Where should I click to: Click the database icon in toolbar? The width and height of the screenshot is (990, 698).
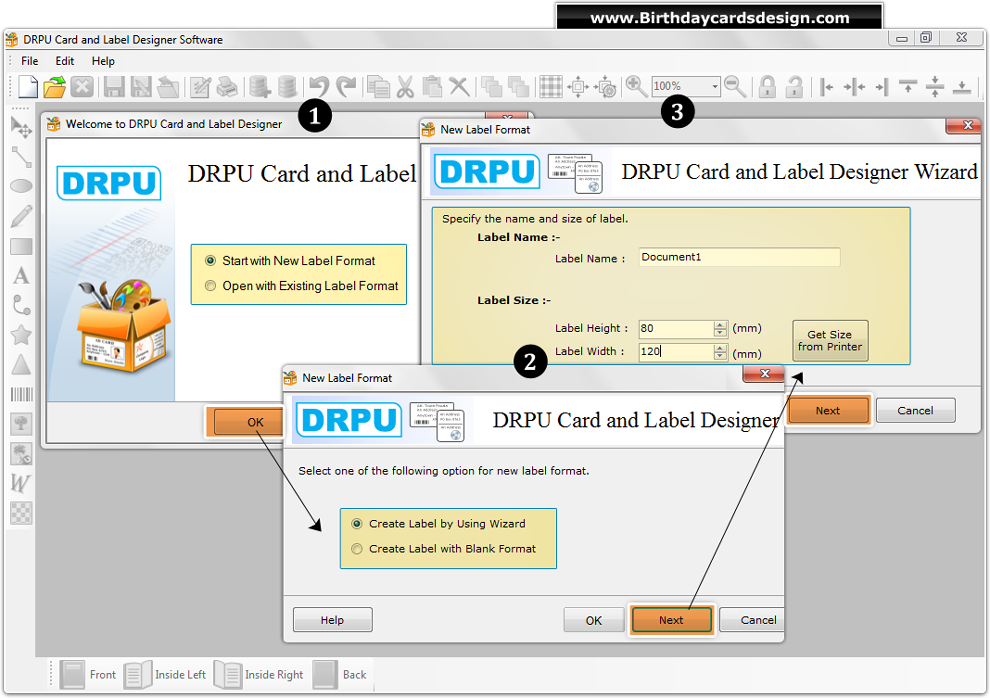coord(287,86)
